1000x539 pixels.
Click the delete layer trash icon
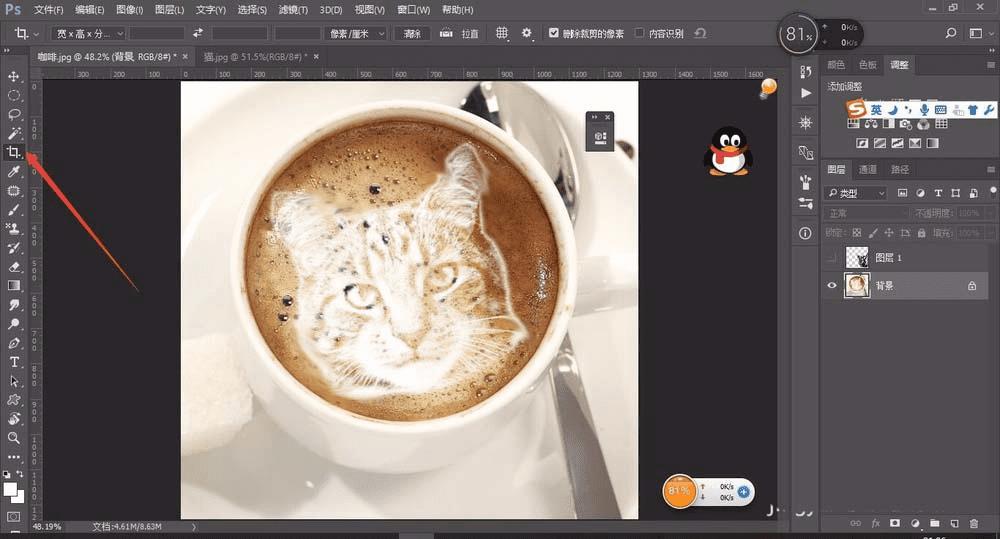tap(974, 523)
